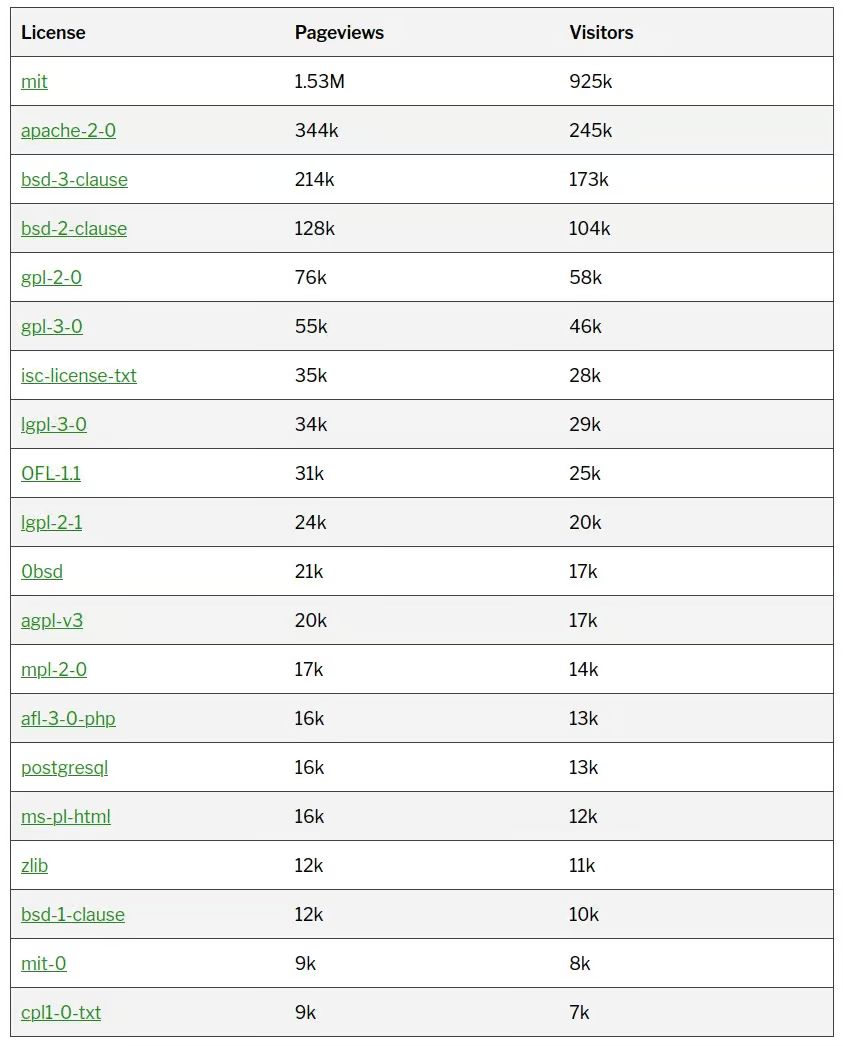This screenshot has width=843, height=1046.
Task: Open the mit license link
Action: point(34,82)
